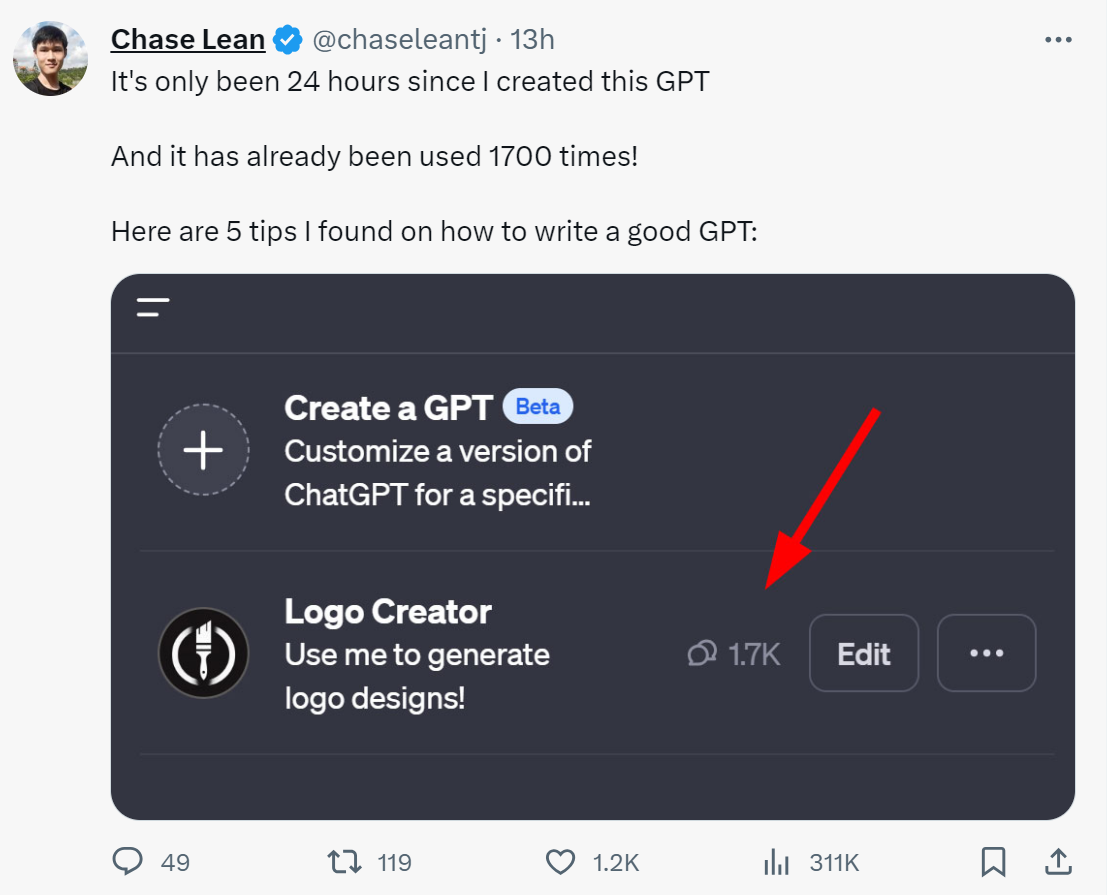
Task: Bookmark this tweet
Action: click(993, 862)
